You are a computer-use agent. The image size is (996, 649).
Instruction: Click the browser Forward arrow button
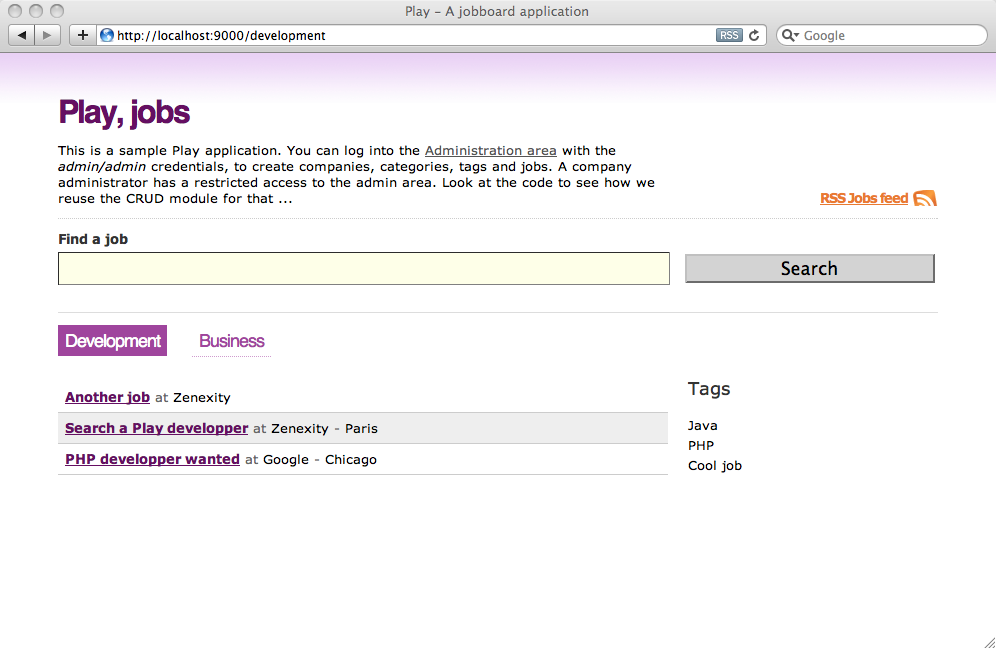pos(48,35)
